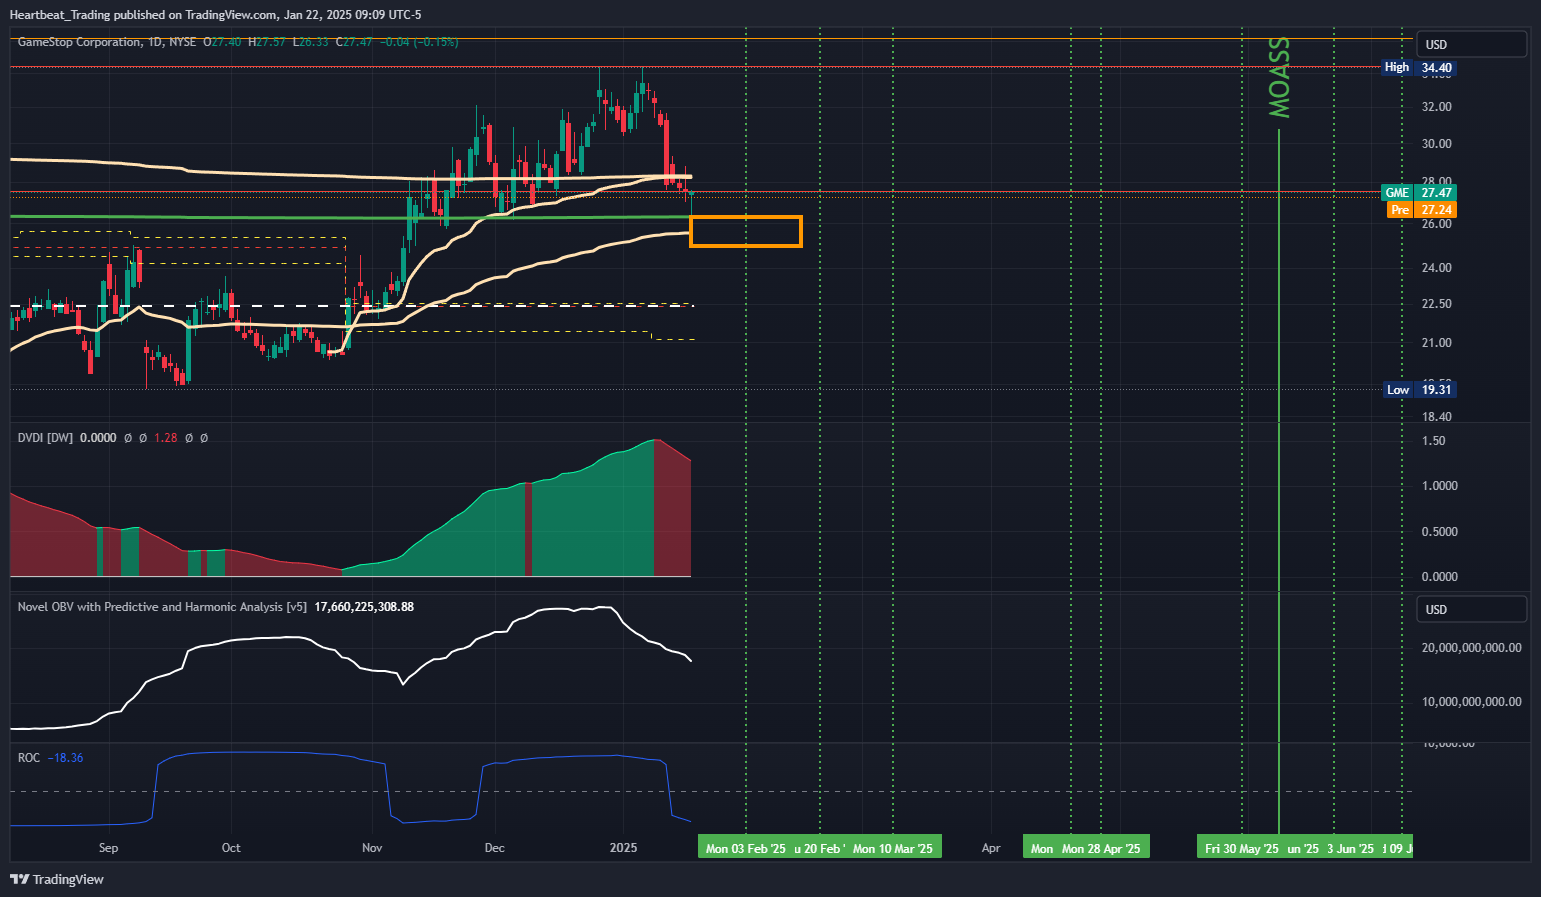This screenshot has width=1541, height=897.
Task: Select the Mon 28 Apr '25 date marker
Action: (x=1101, y=848)
